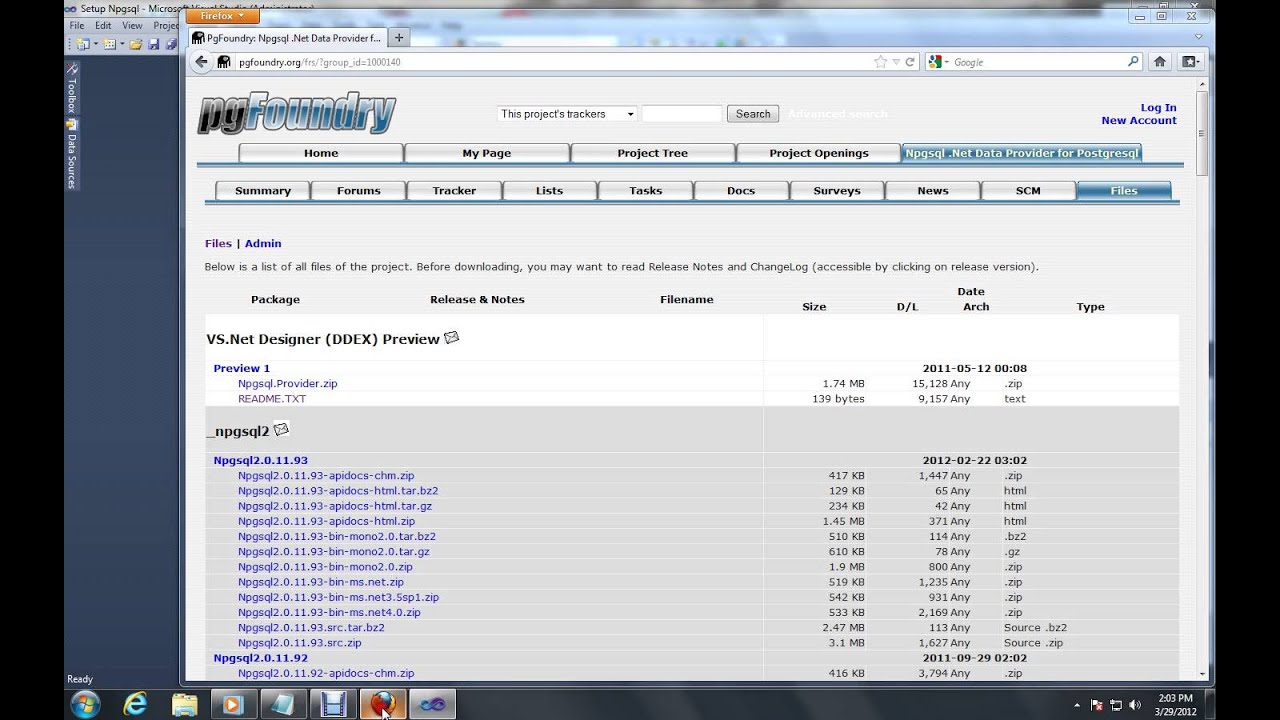Open the Action Center flag tray icon

pos(1096,705)
